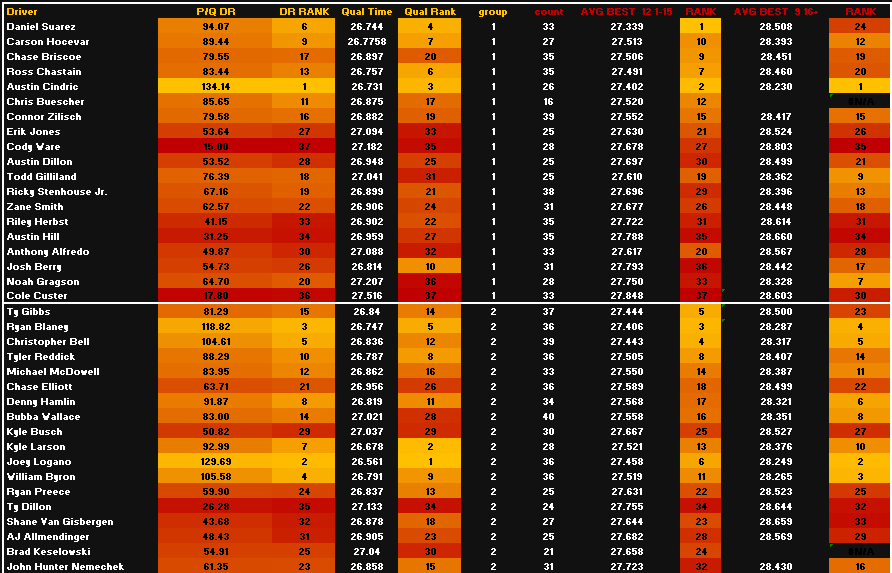Select the Ryan Preece driver name

(38, 492)
